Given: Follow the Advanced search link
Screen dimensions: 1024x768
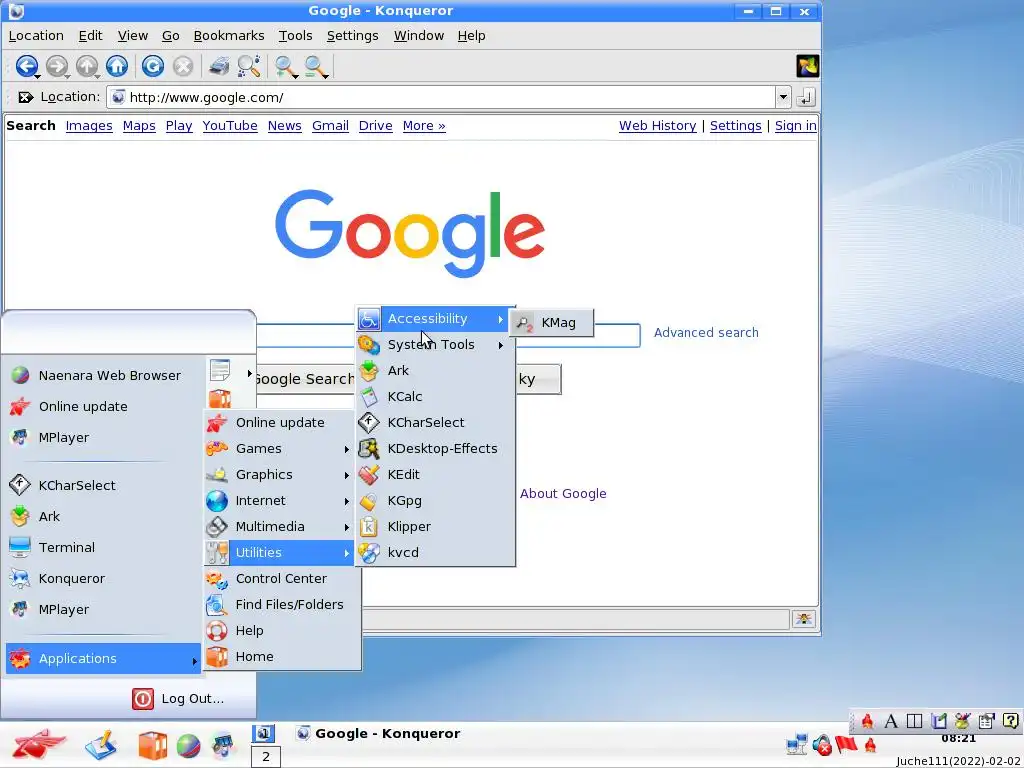Looking at the screenshot, I should (x=706, y=332).
